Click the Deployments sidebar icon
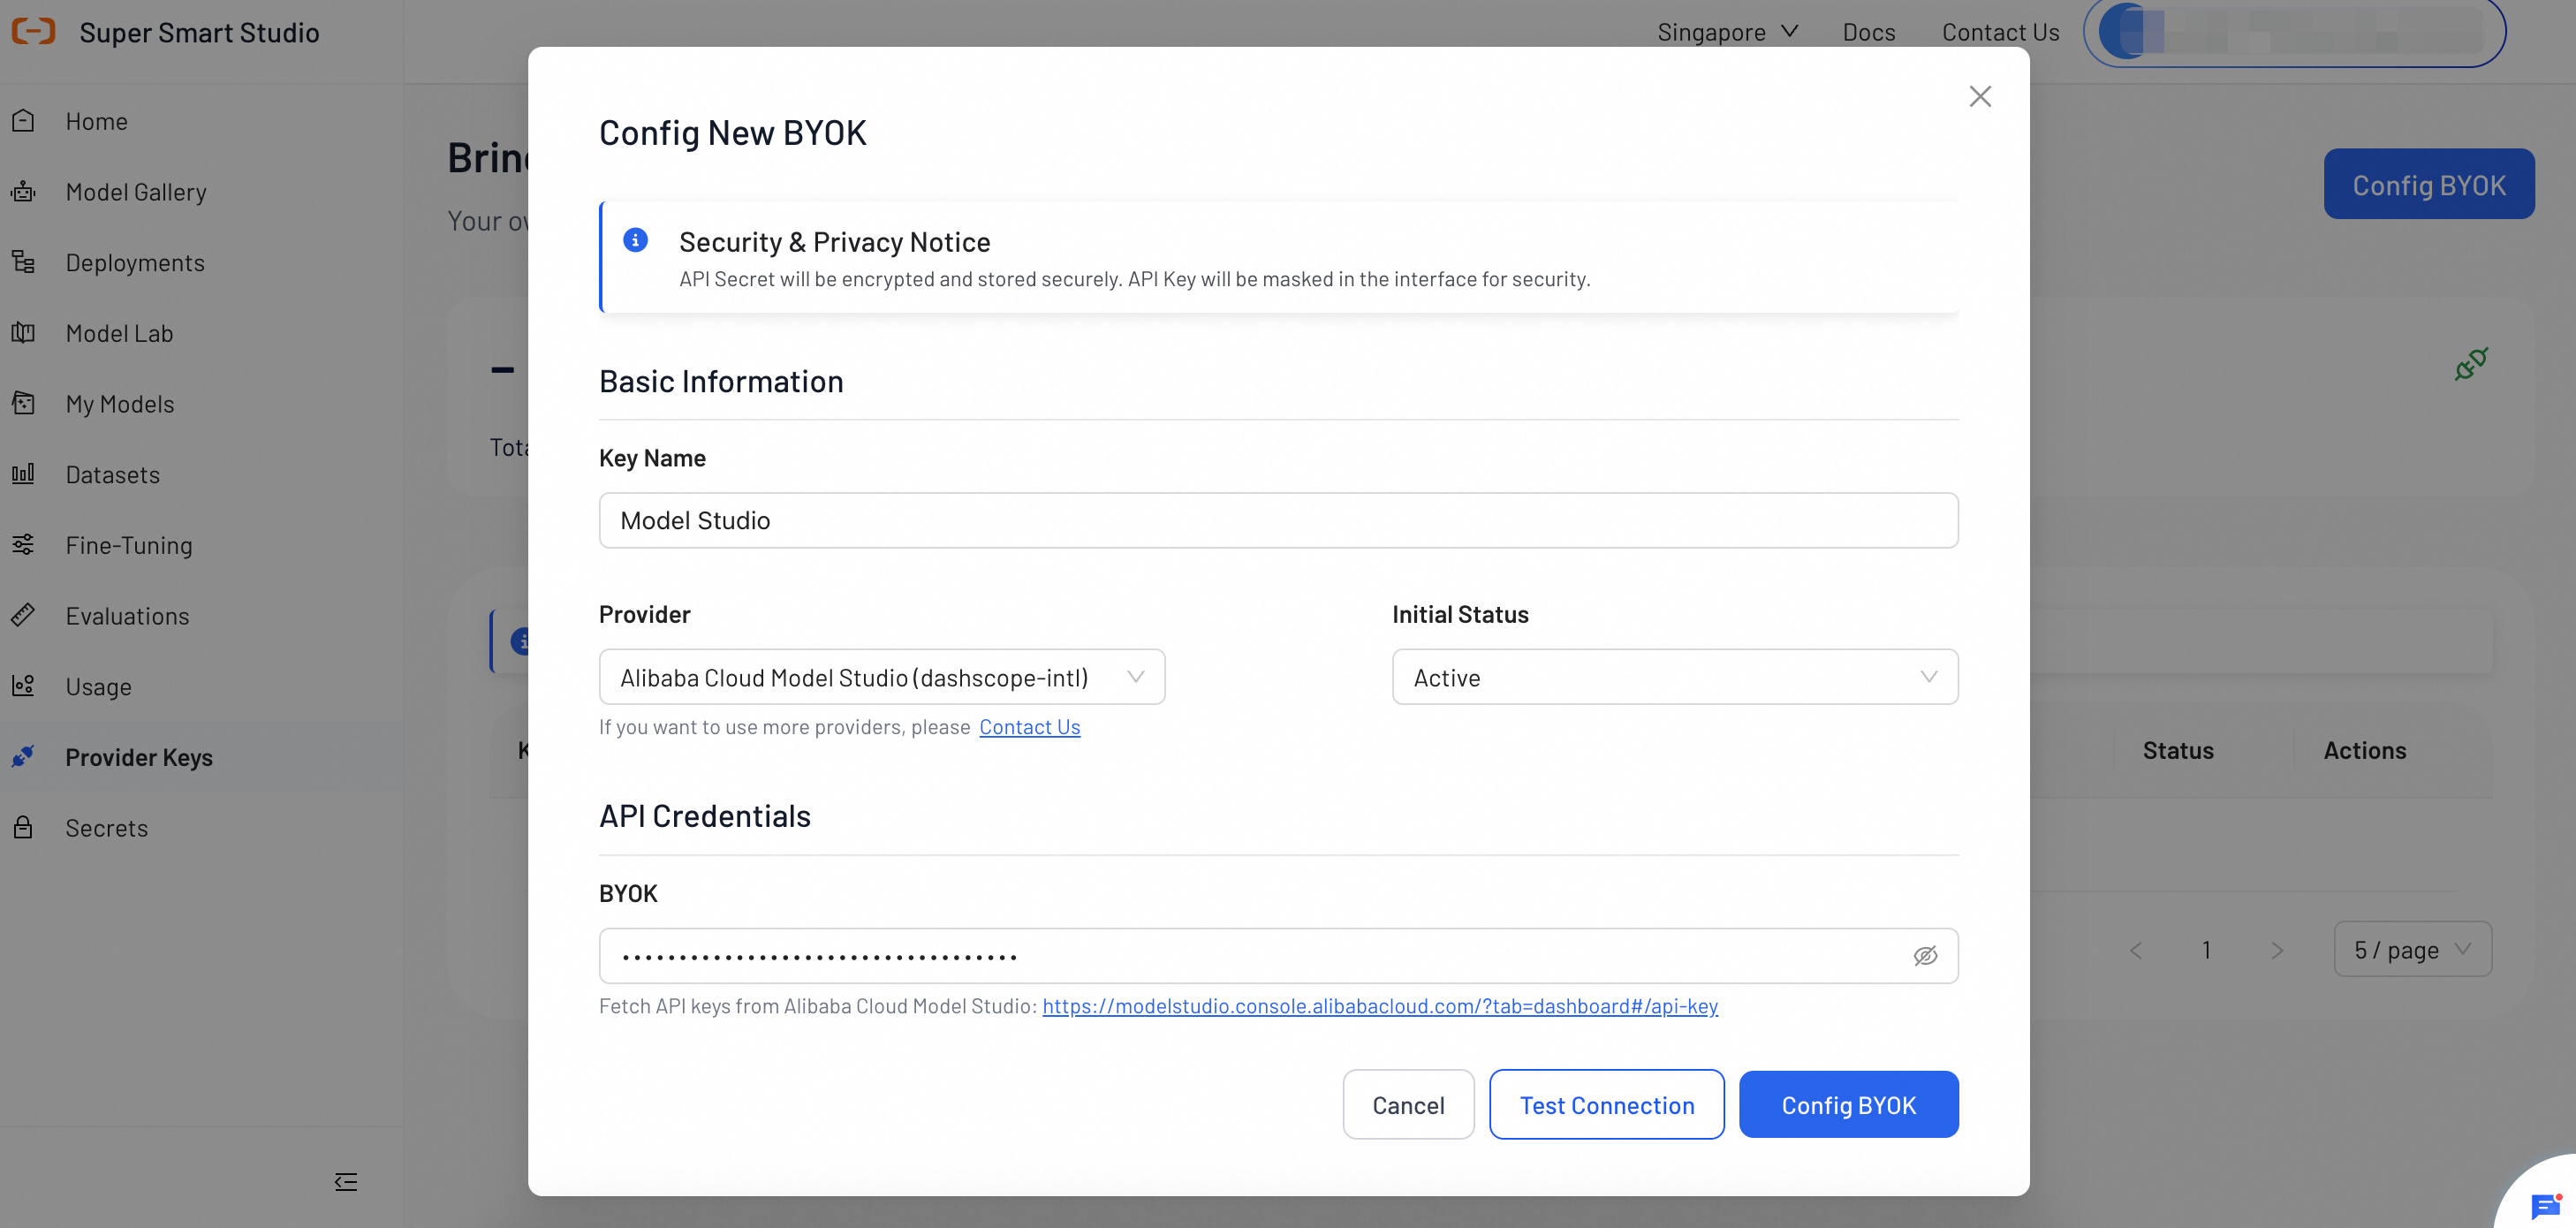This screenshot has width=2576, height=1228. click(x=23, y=262)
